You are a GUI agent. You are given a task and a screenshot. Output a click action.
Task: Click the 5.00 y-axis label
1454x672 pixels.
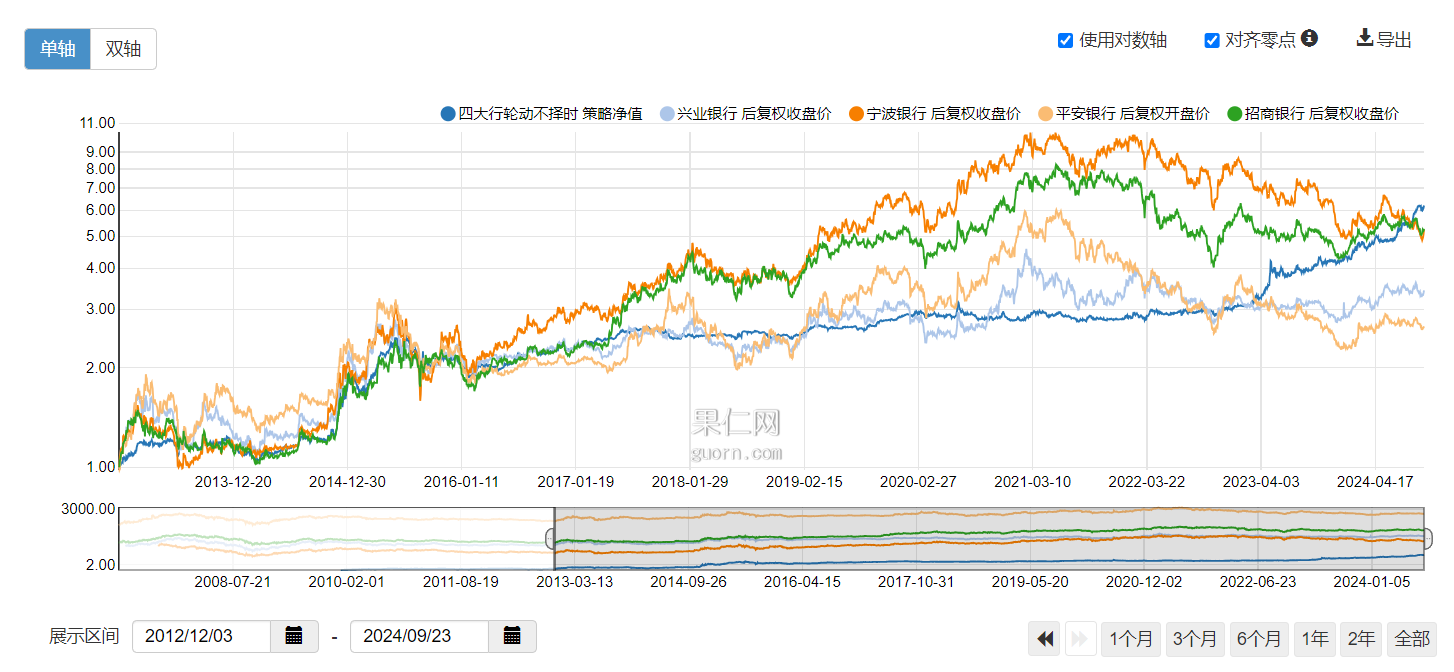tap(101, 236)
